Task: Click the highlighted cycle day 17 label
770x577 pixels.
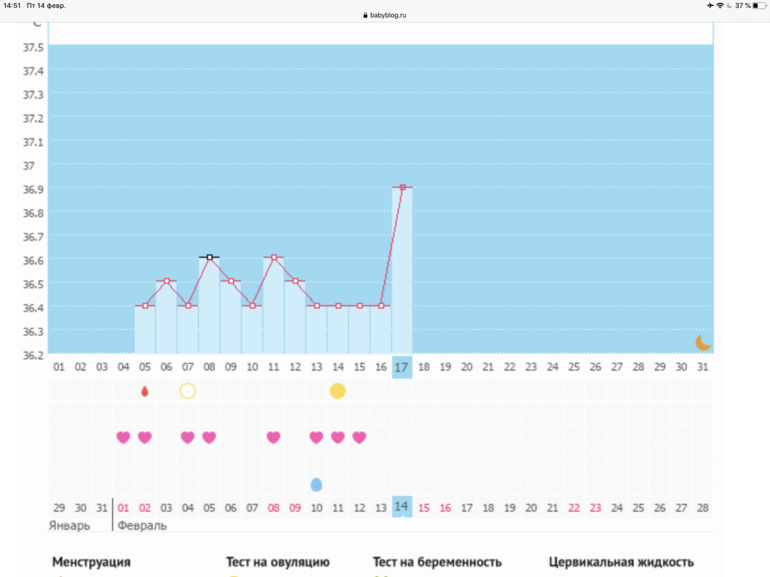Action: 402,367
